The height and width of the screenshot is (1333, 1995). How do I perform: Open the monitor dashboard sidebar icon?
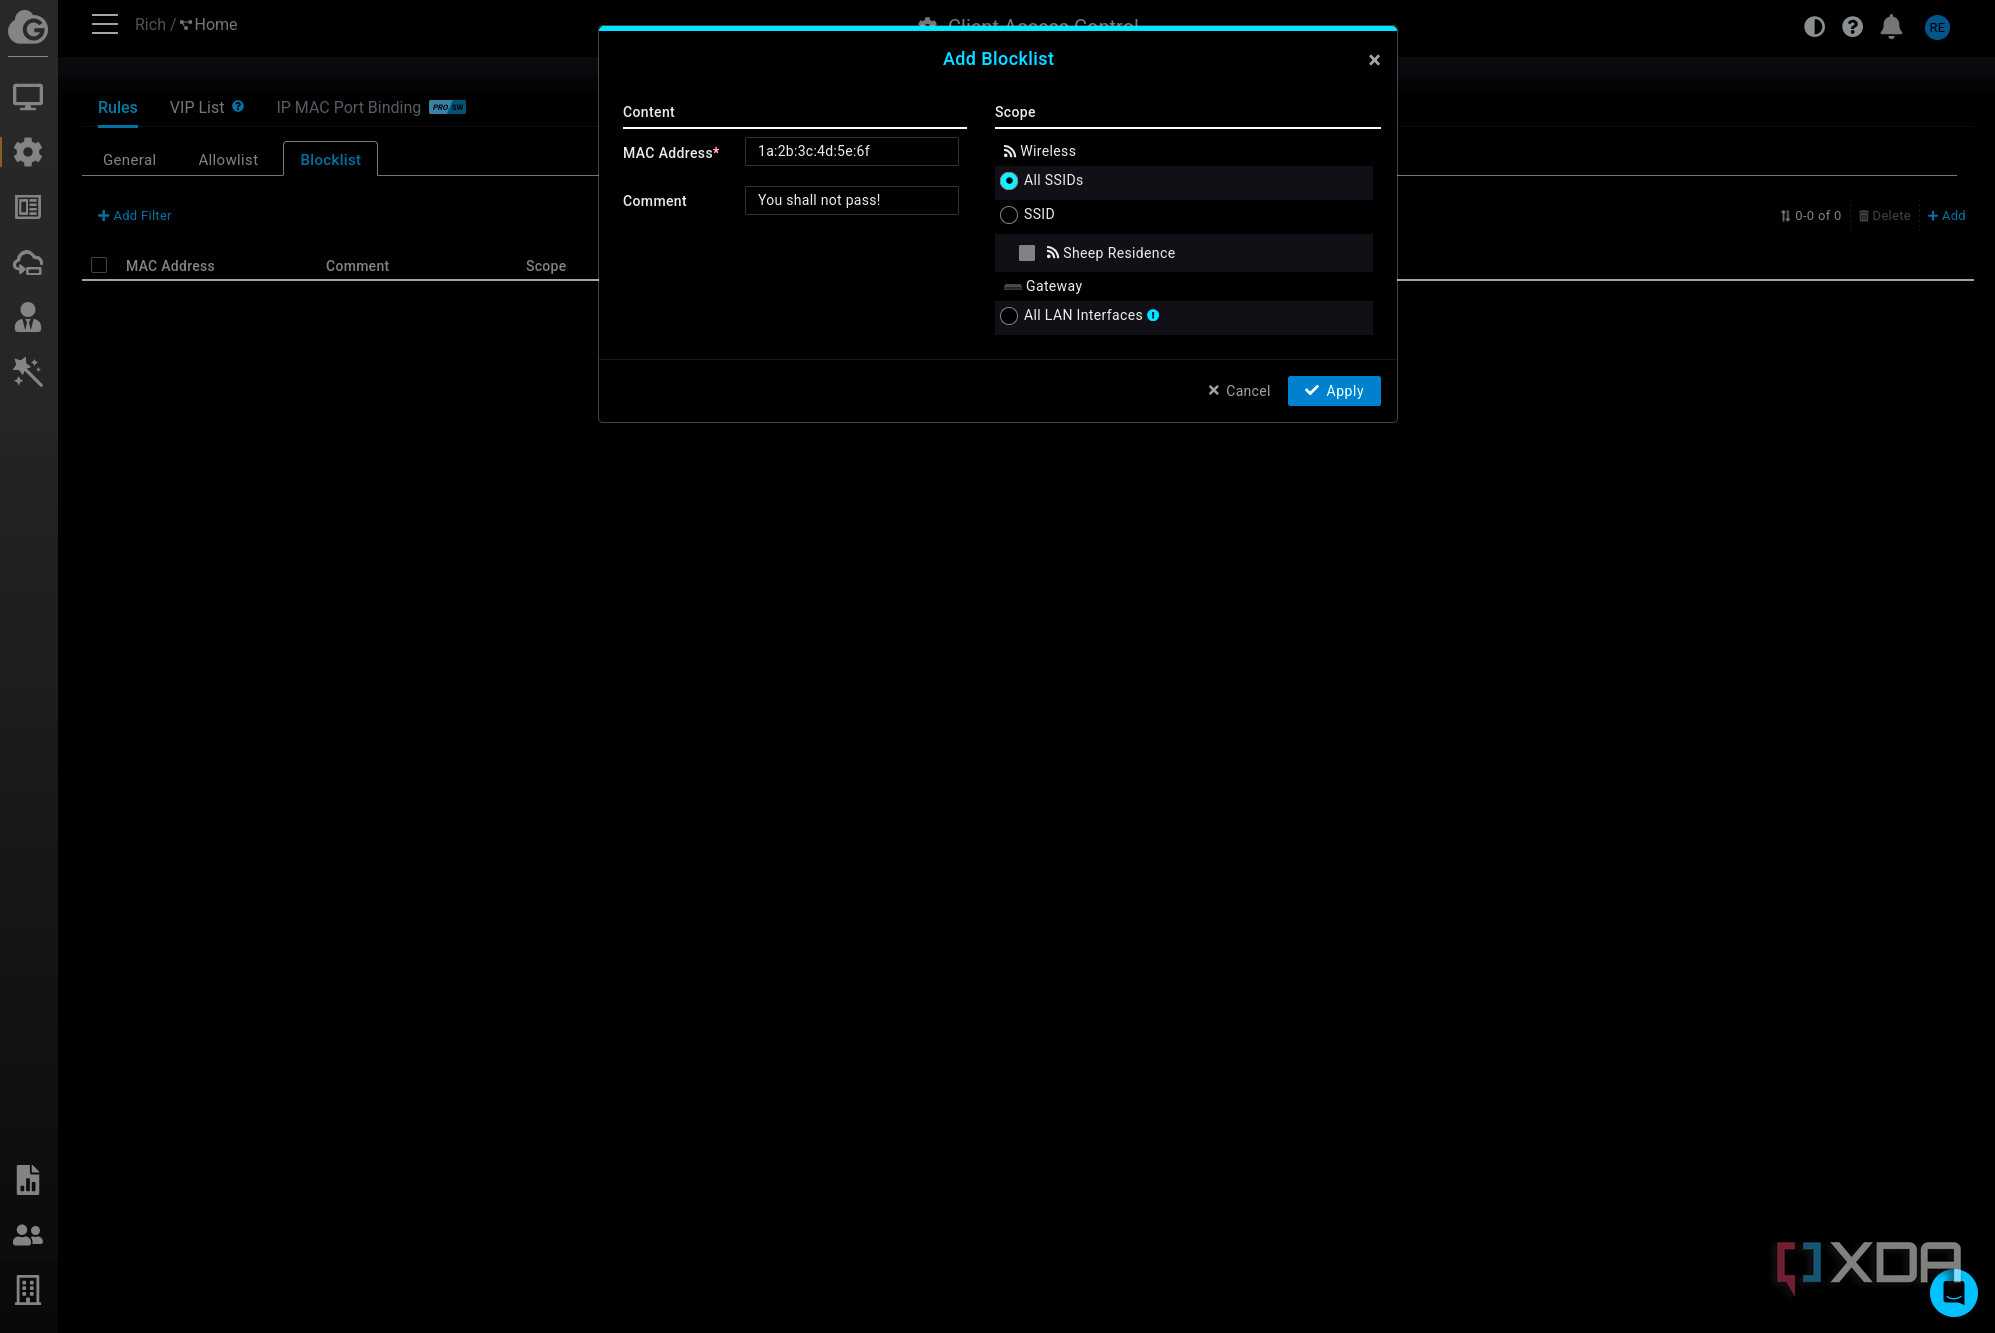pos(28,97)
